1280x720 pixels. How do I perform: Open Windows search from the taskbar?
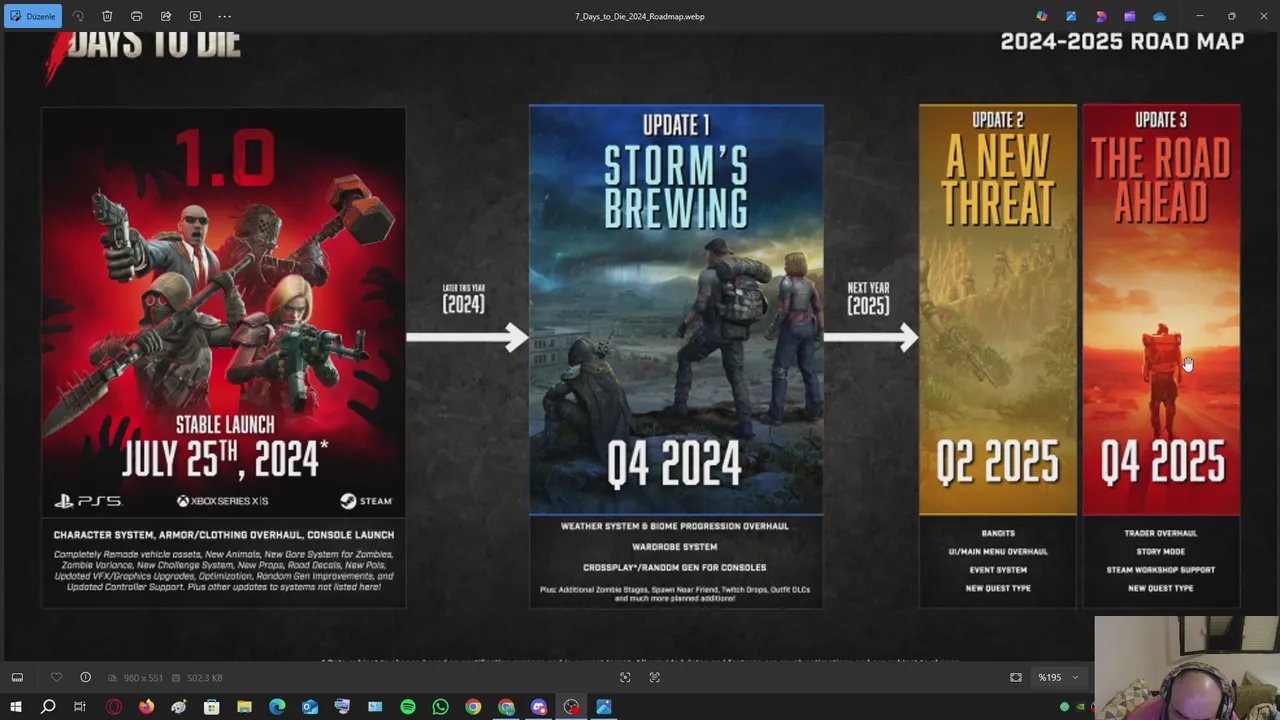[47, 707]
